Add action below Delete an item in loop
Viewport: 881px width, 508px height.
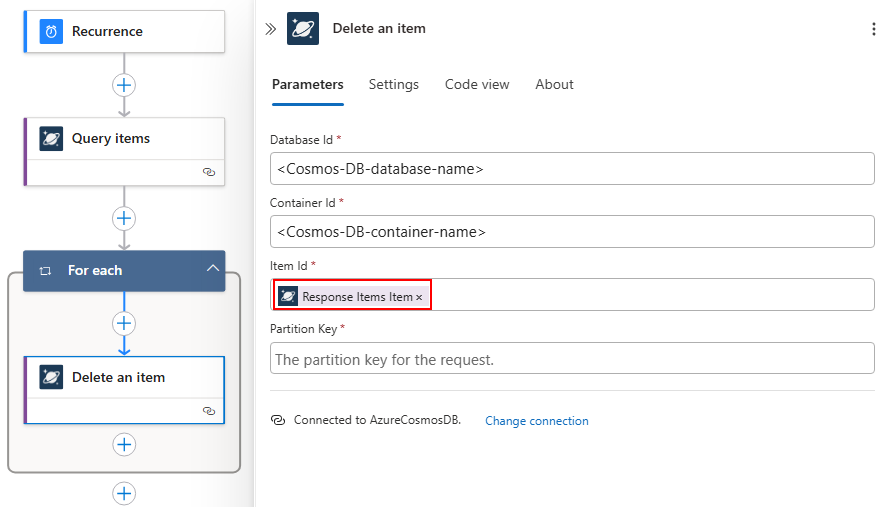click(124, 444)
